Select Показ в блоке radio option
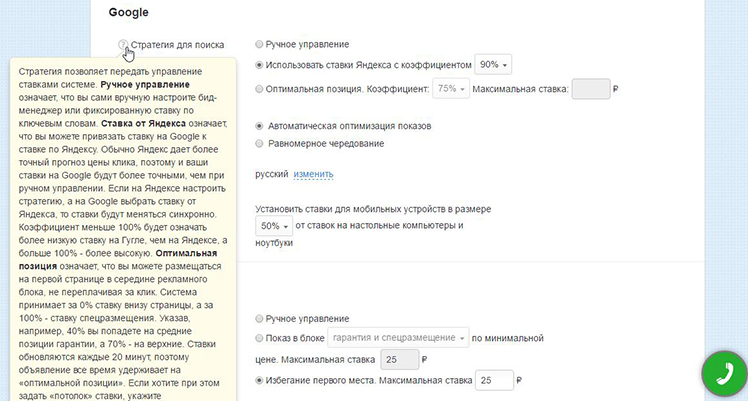This screenshot has width=748, height=401. point(259,338)
